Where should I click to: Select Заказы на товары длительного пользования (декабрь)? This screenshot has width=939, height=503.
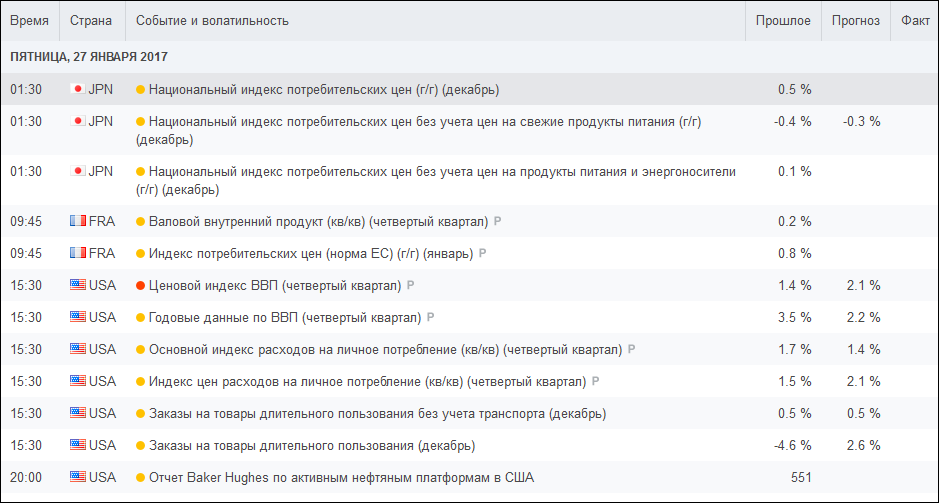pos(312,446)
